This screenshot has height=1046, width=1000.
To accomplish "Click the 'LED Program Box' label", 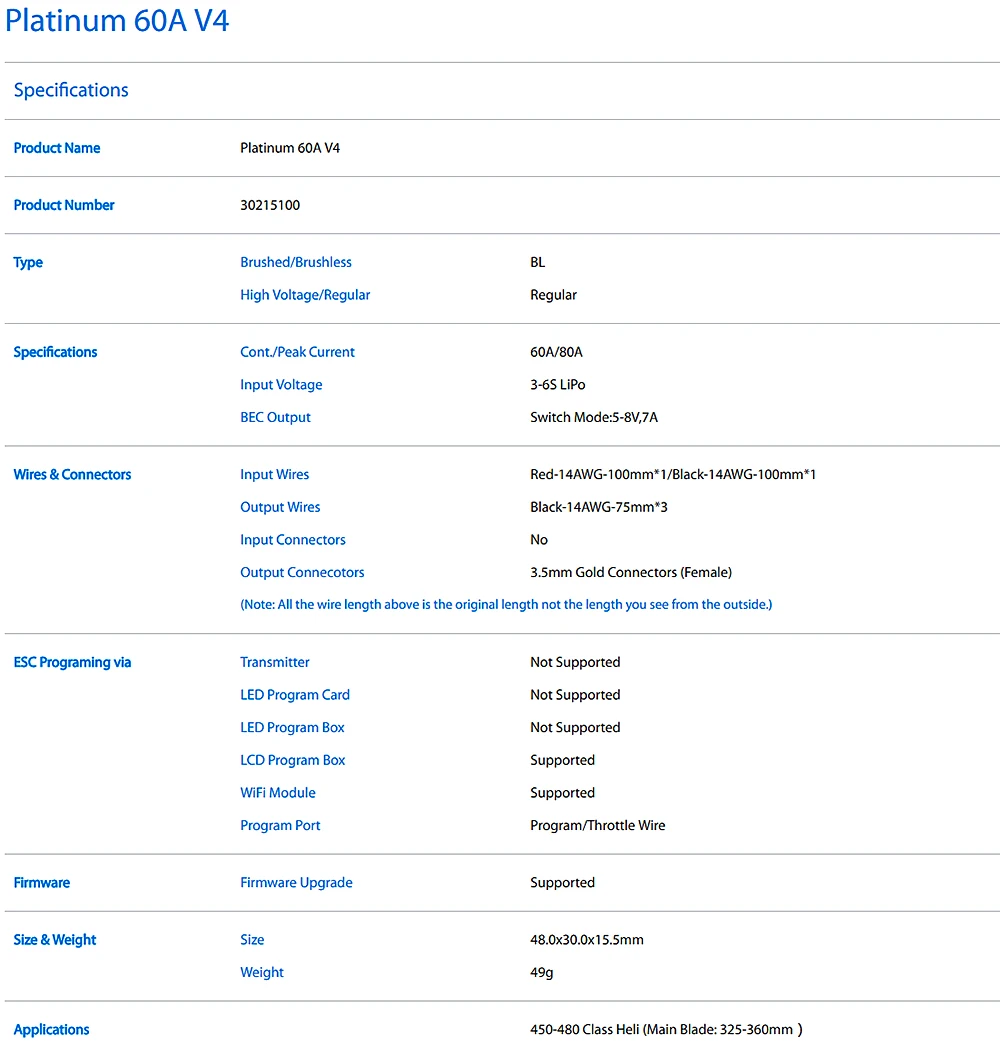I will pyautogui.click(x=292, y=728).
